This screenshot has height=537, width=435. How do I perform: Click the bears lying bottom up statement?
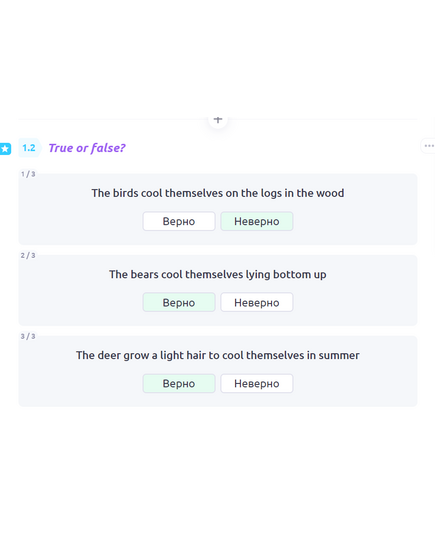pyautogui.click(x=218, y=275)
